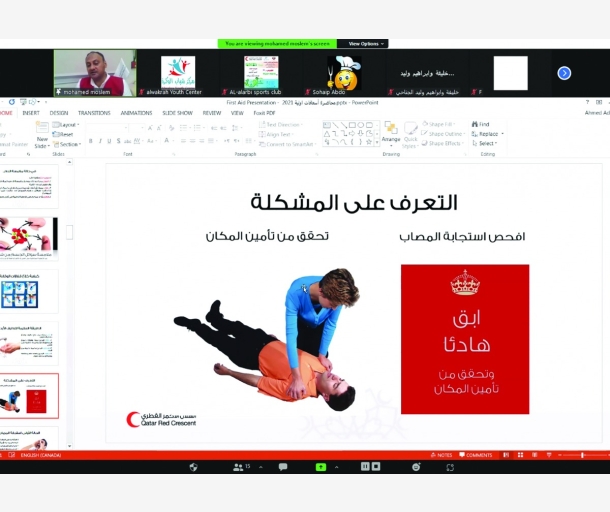Switch to the Transitions ribbon tab
This screenshot has height=512, width=610.
coord(94,113)
